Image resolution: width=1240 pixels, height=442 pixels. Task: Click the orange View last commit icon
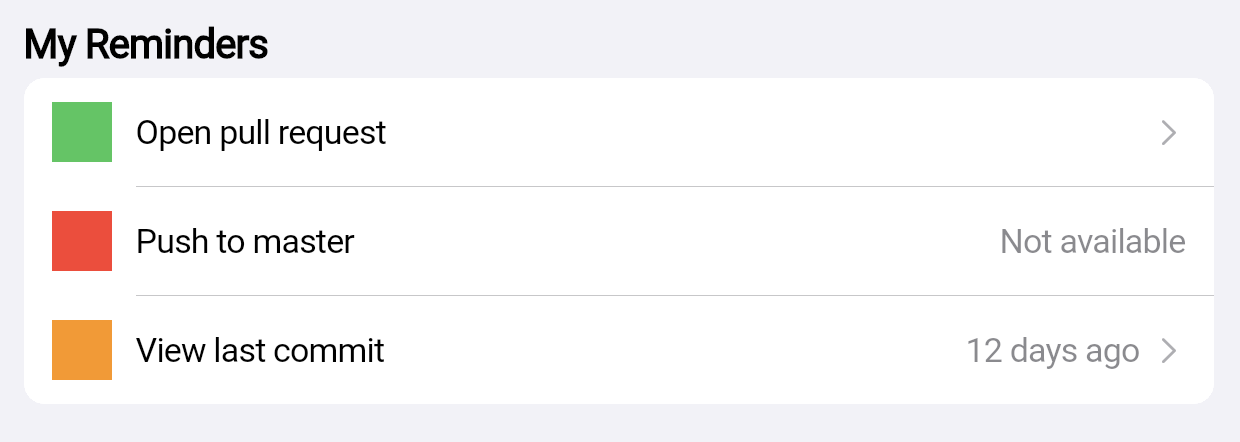tap(82, 350)
